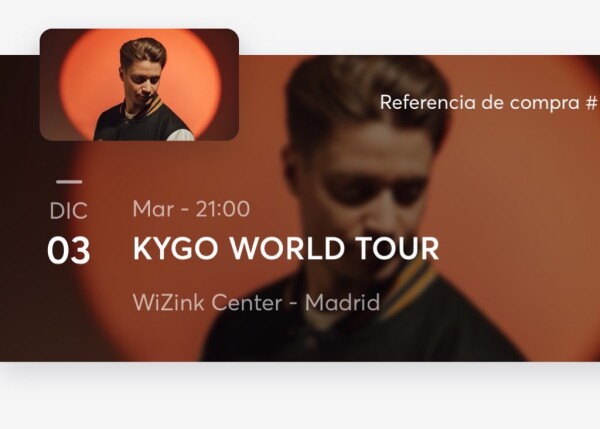Click the 03 day number
The height and width of the screenshot is (429, 600).
tap(69, 250)
